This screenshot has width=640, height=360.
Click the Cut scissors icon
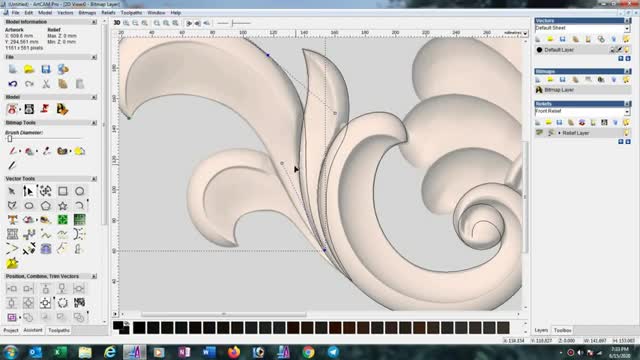tap(46, 84)
